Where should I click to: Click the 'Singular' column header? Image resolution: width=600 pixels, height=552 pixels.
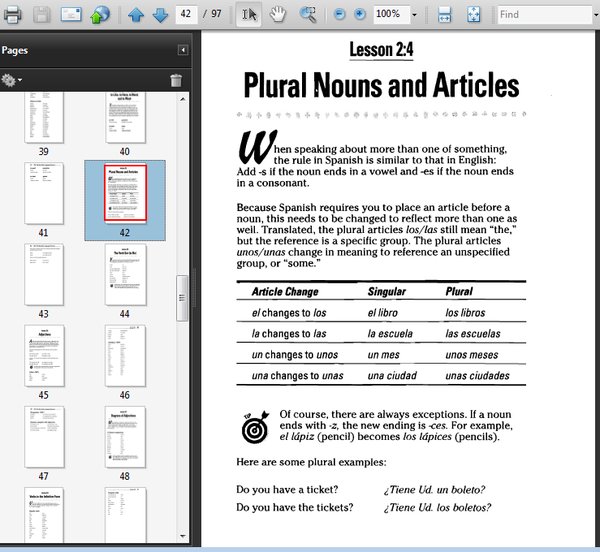(x=386, y=292)
